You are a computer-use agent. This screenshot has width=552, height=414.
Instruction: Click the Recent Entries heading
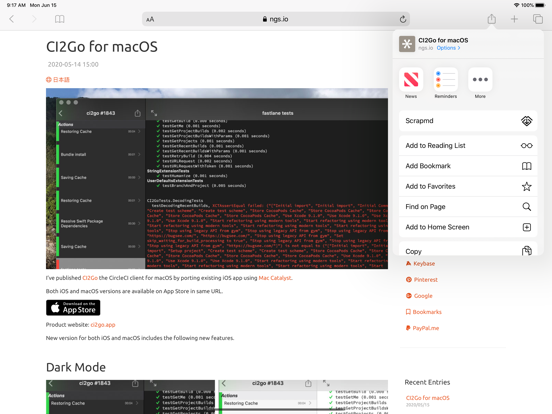click(x=427, y=382)
